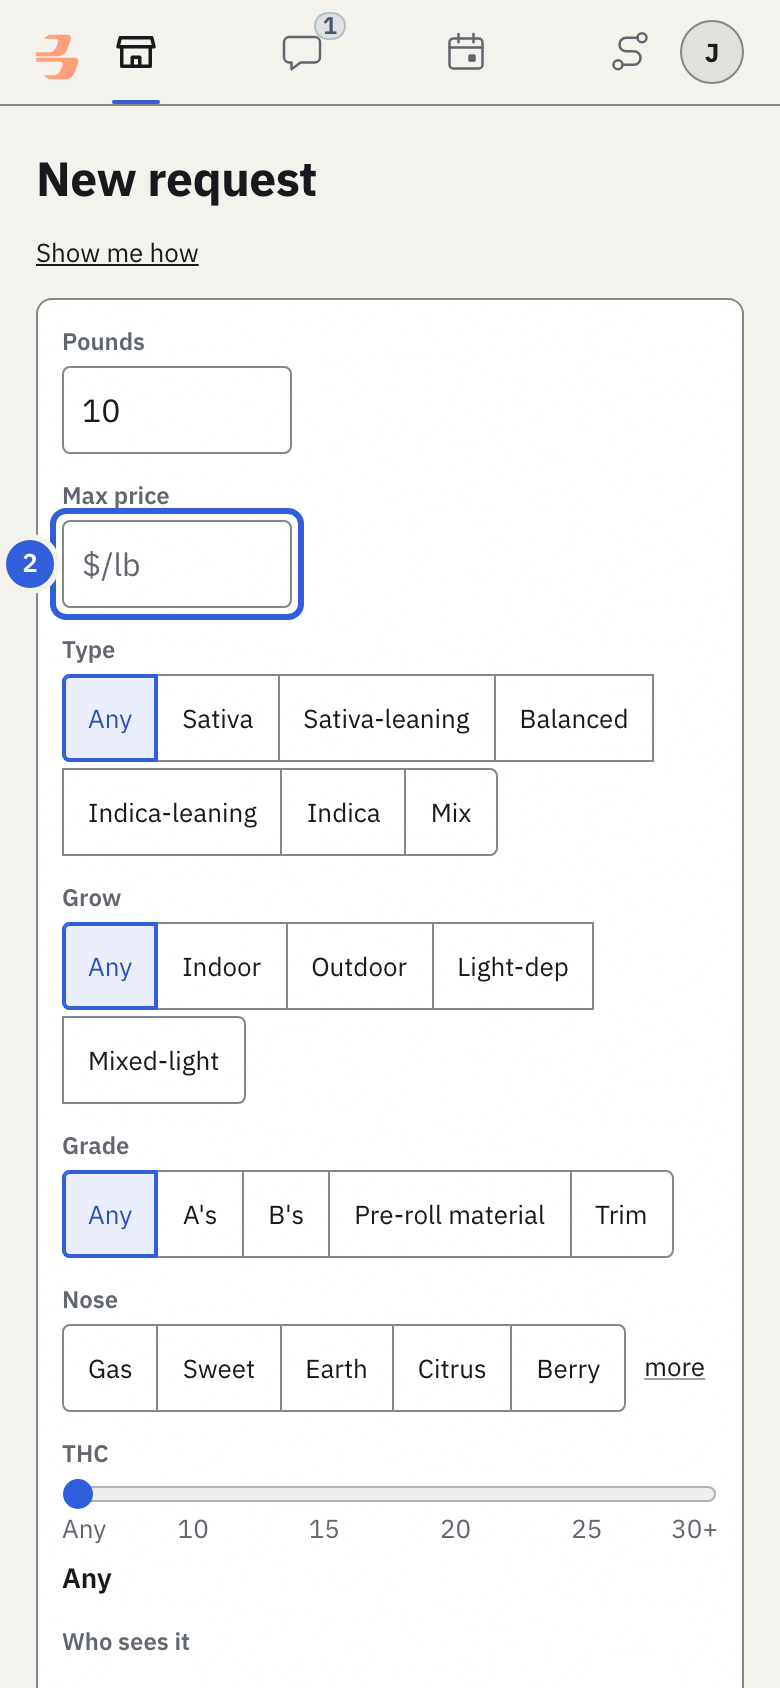780x1688 pixels.
Task: Select Indoor grow option
Action: point(222,966)
